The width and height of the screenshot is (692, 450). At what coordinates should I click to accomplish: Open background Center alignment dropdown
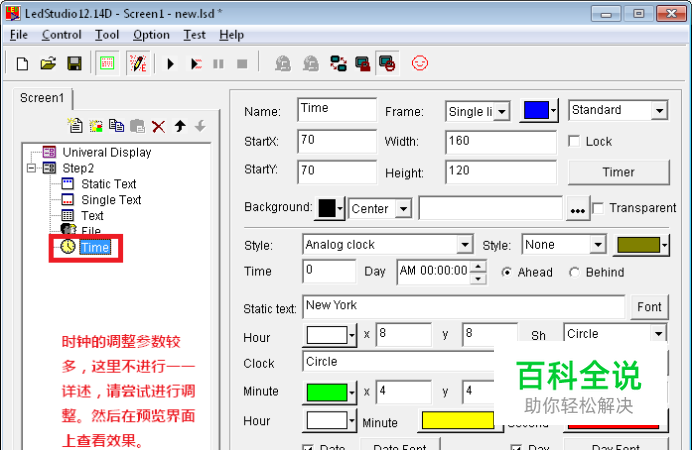click(403, 209)
